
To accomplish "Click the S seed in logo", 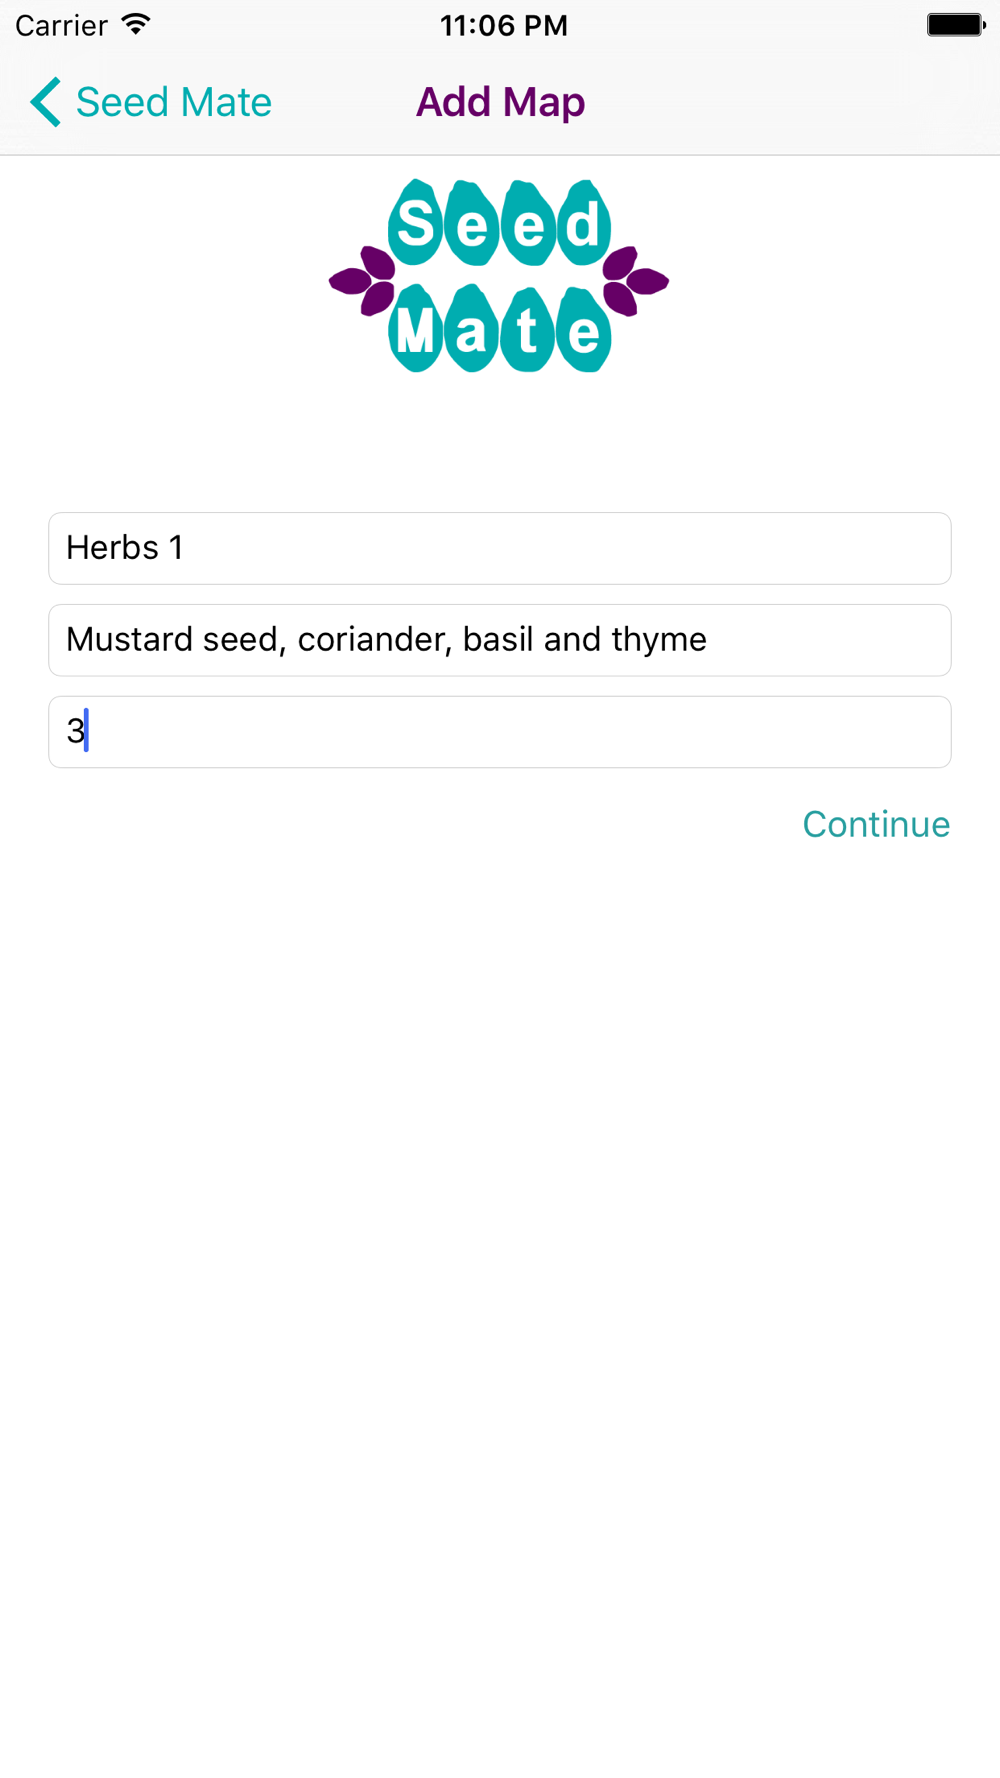I will tap(416, 222).
